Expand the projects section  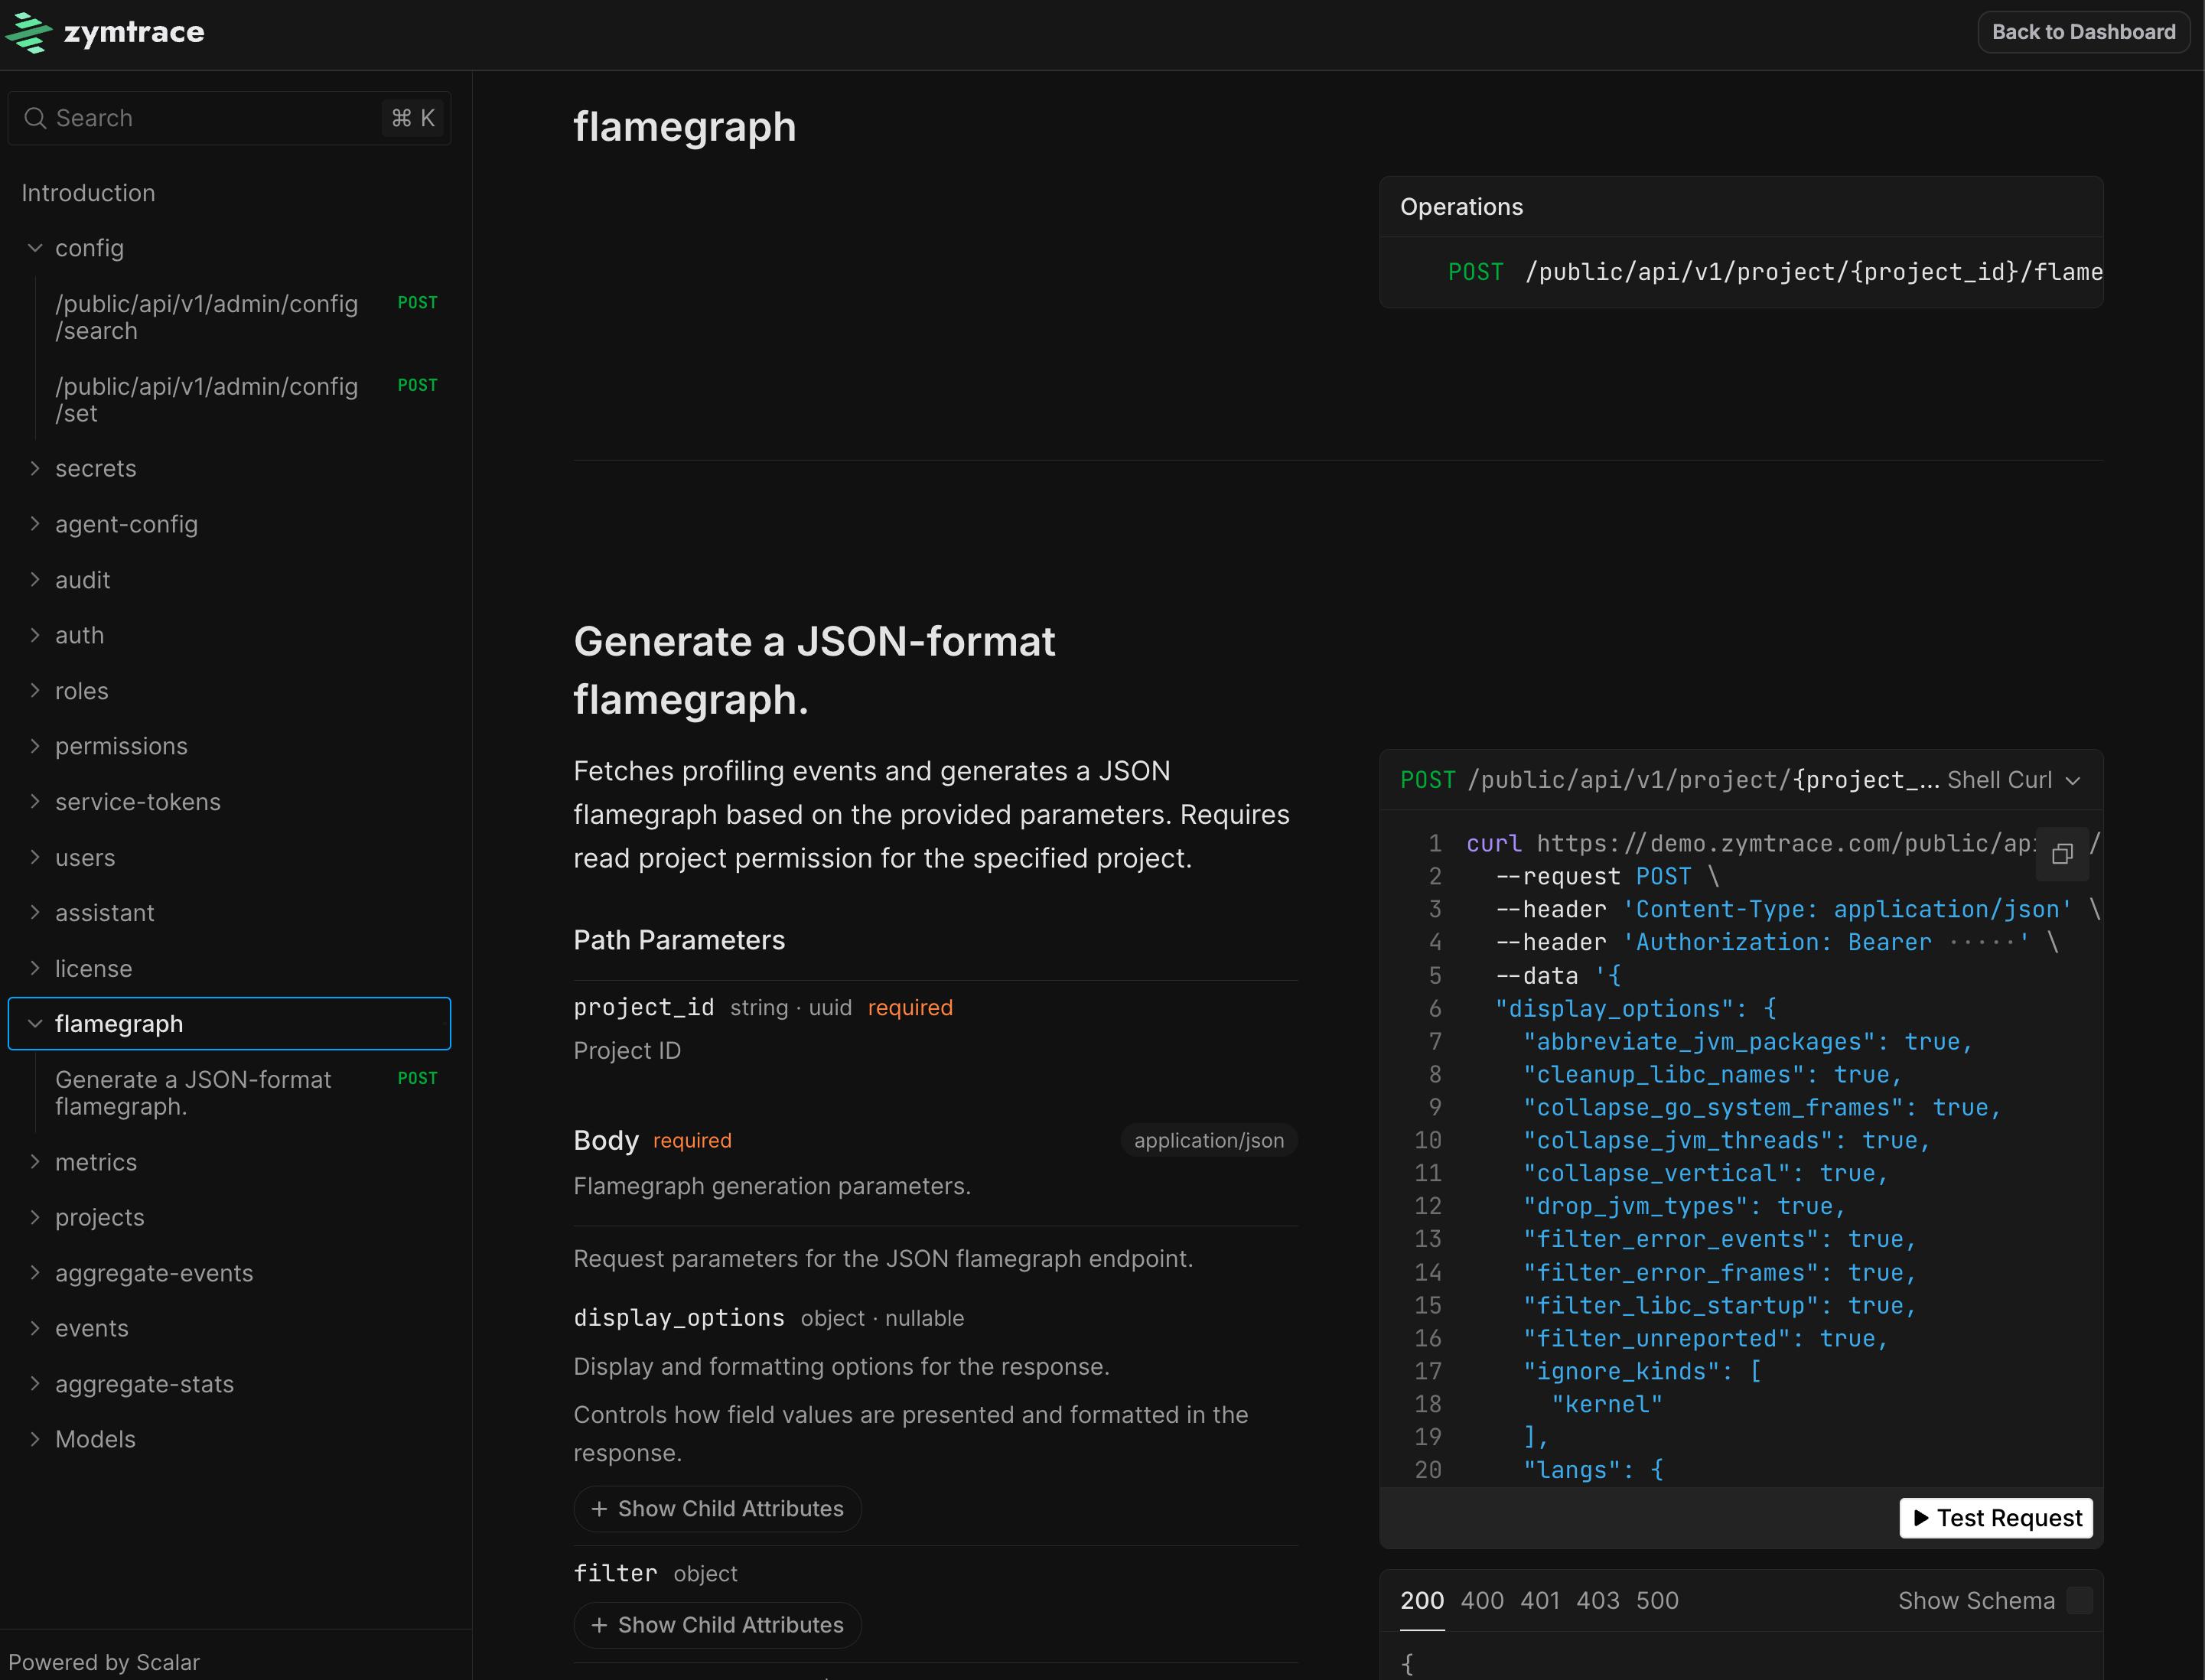pyautogui.click(x=35, y=1217)
